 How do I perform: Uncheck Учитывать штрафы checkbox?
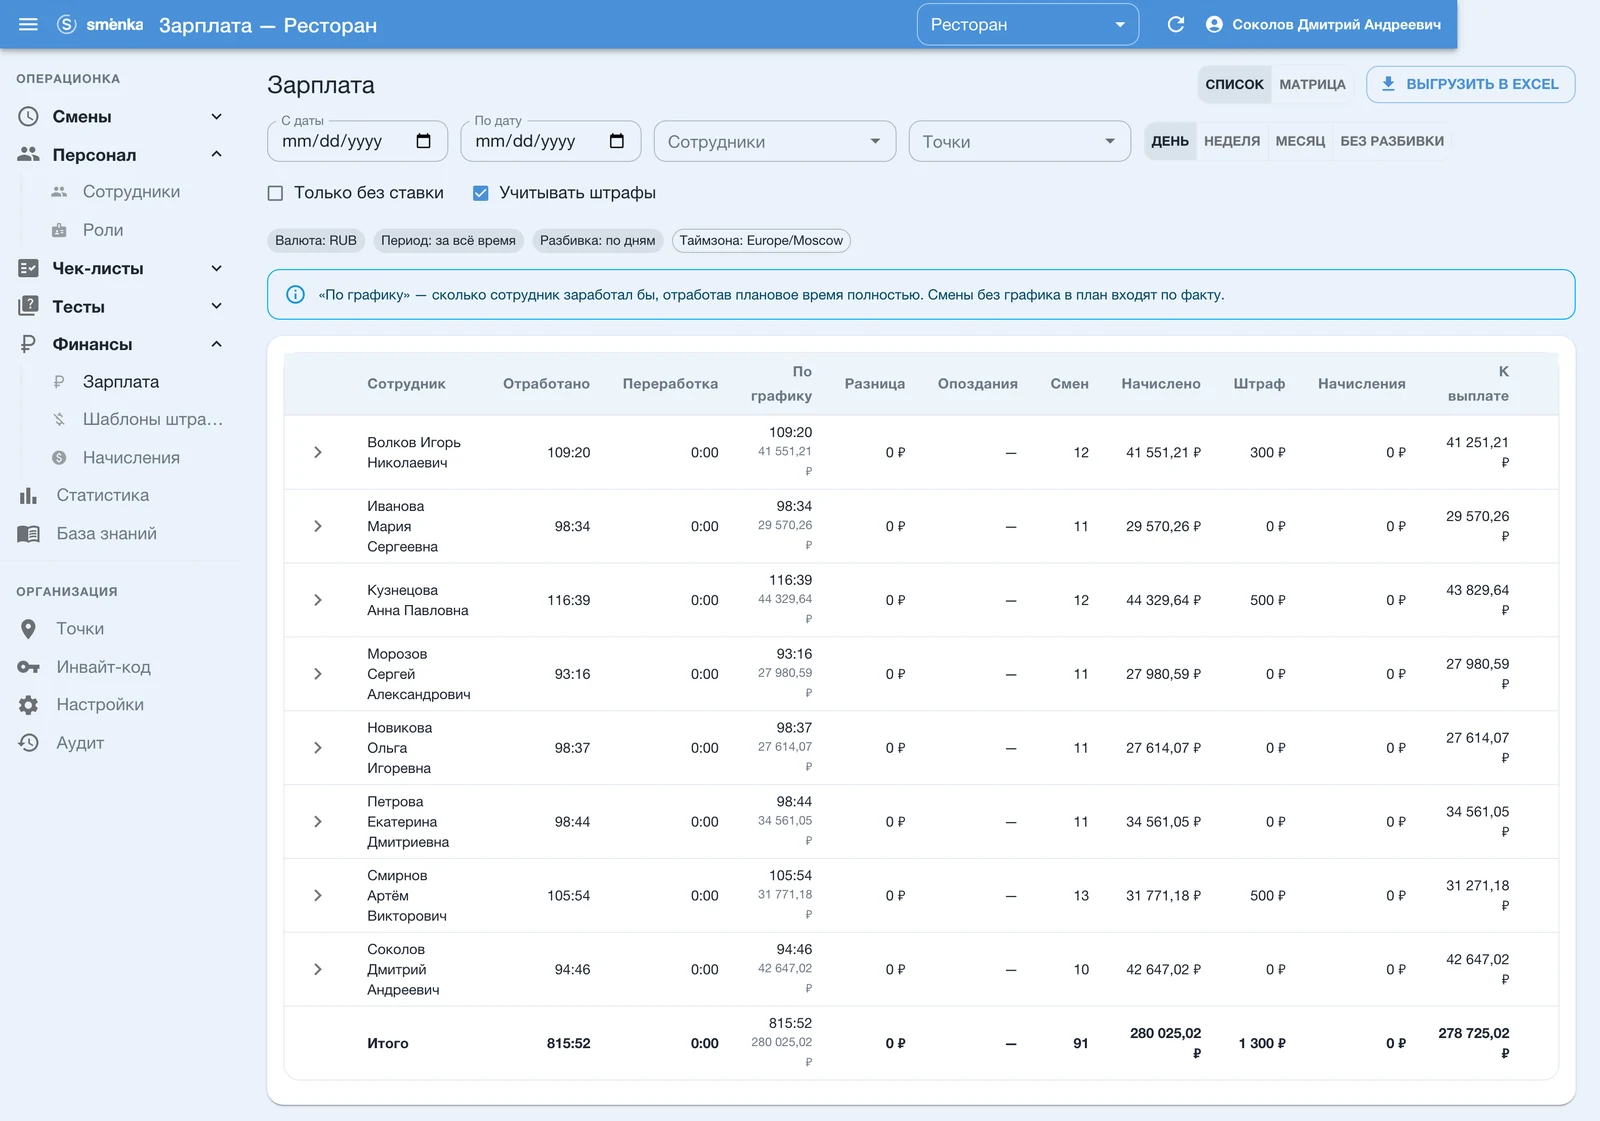[481, 193]
